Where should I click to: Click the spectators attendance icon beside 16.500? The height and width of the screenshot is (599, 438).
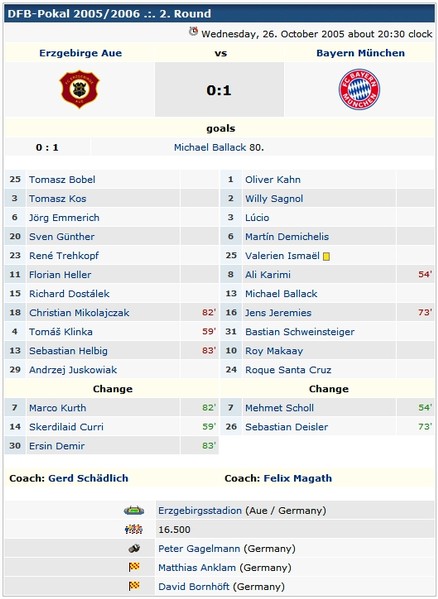click(134, 529)
